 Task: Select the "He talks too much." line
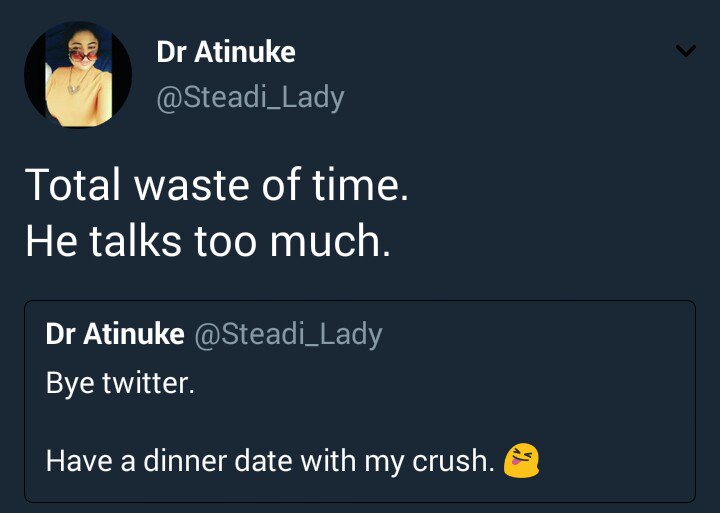(207, 242)
